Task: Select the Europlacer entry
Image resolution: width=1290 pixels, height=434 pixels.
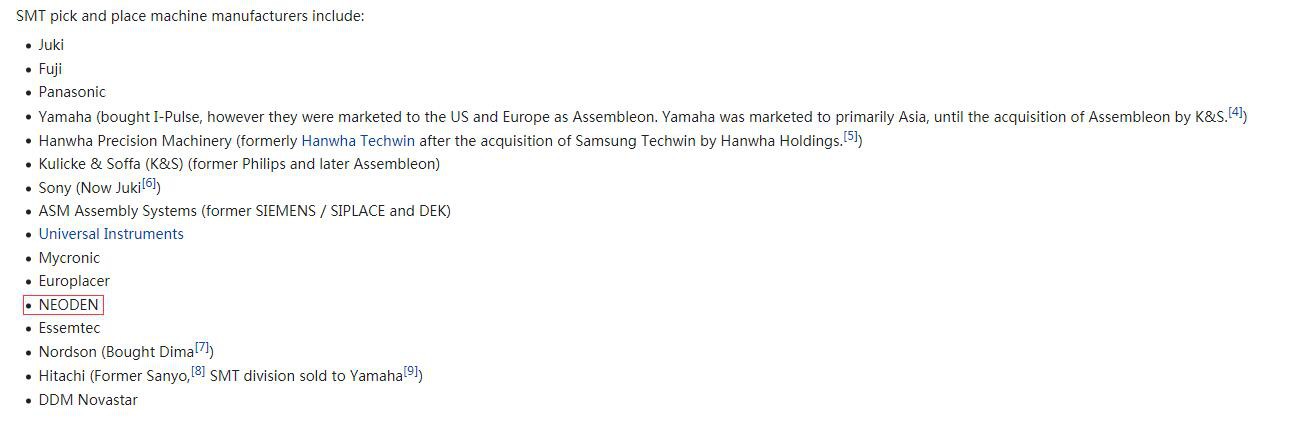Action: click(x=74, y=281)
